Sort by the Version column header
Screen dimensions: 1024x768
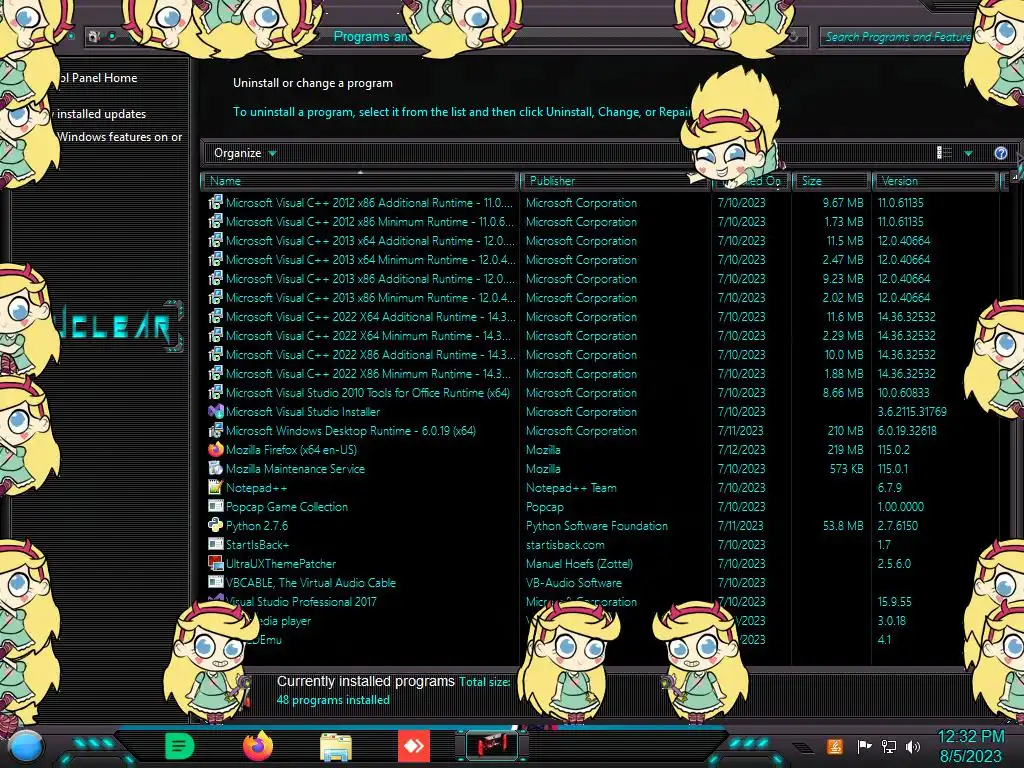click(935, 181)
